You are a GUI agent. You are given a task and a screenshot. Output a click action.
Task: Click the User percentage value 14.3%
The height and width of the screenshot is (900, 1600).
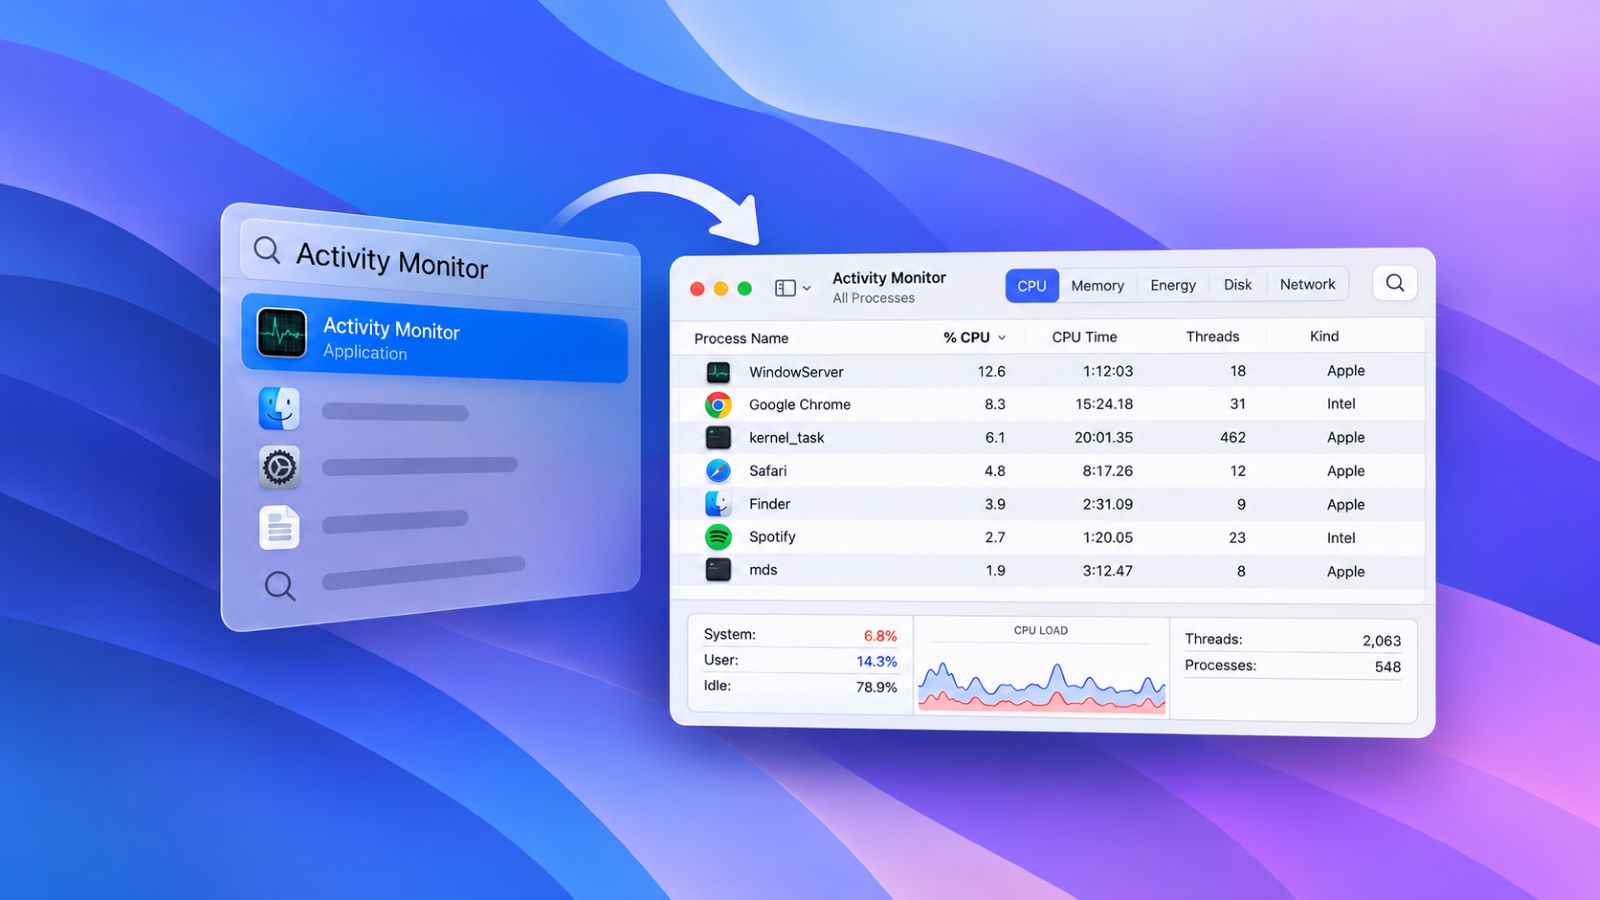point(876,662)
